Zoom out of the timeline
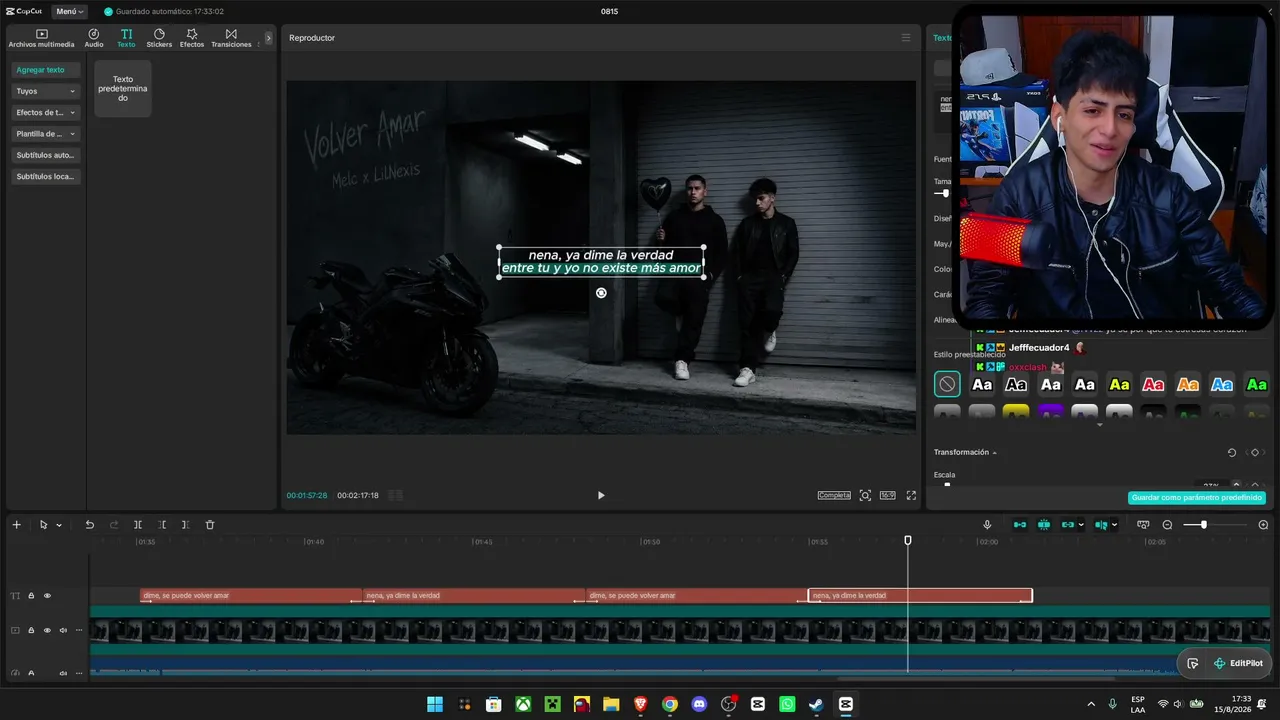The height and width of the screenshot is (720, 1280). 1167,525
